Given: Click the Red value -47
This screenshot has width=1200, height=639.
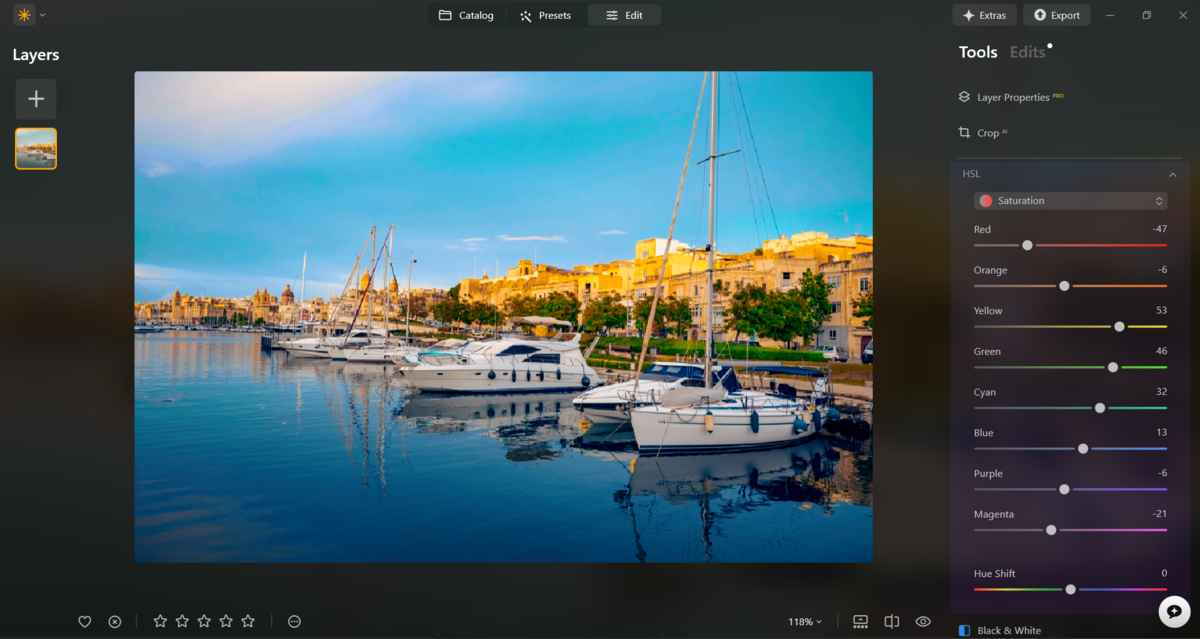Looking at the screenshot, I should point(1159,229).
